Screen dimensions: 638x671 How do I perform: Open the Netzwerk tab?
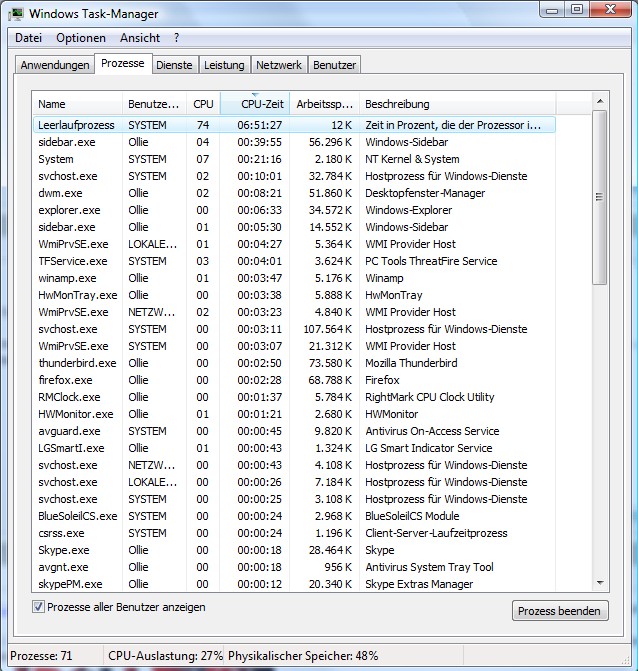coord(279,65)
